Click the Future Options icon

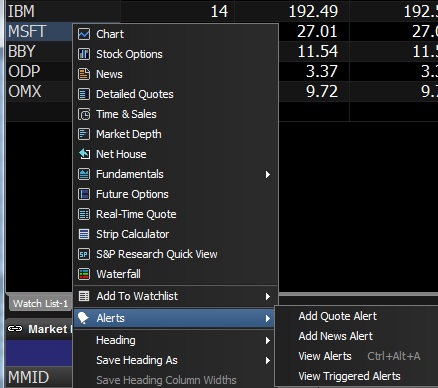point(84,194)
